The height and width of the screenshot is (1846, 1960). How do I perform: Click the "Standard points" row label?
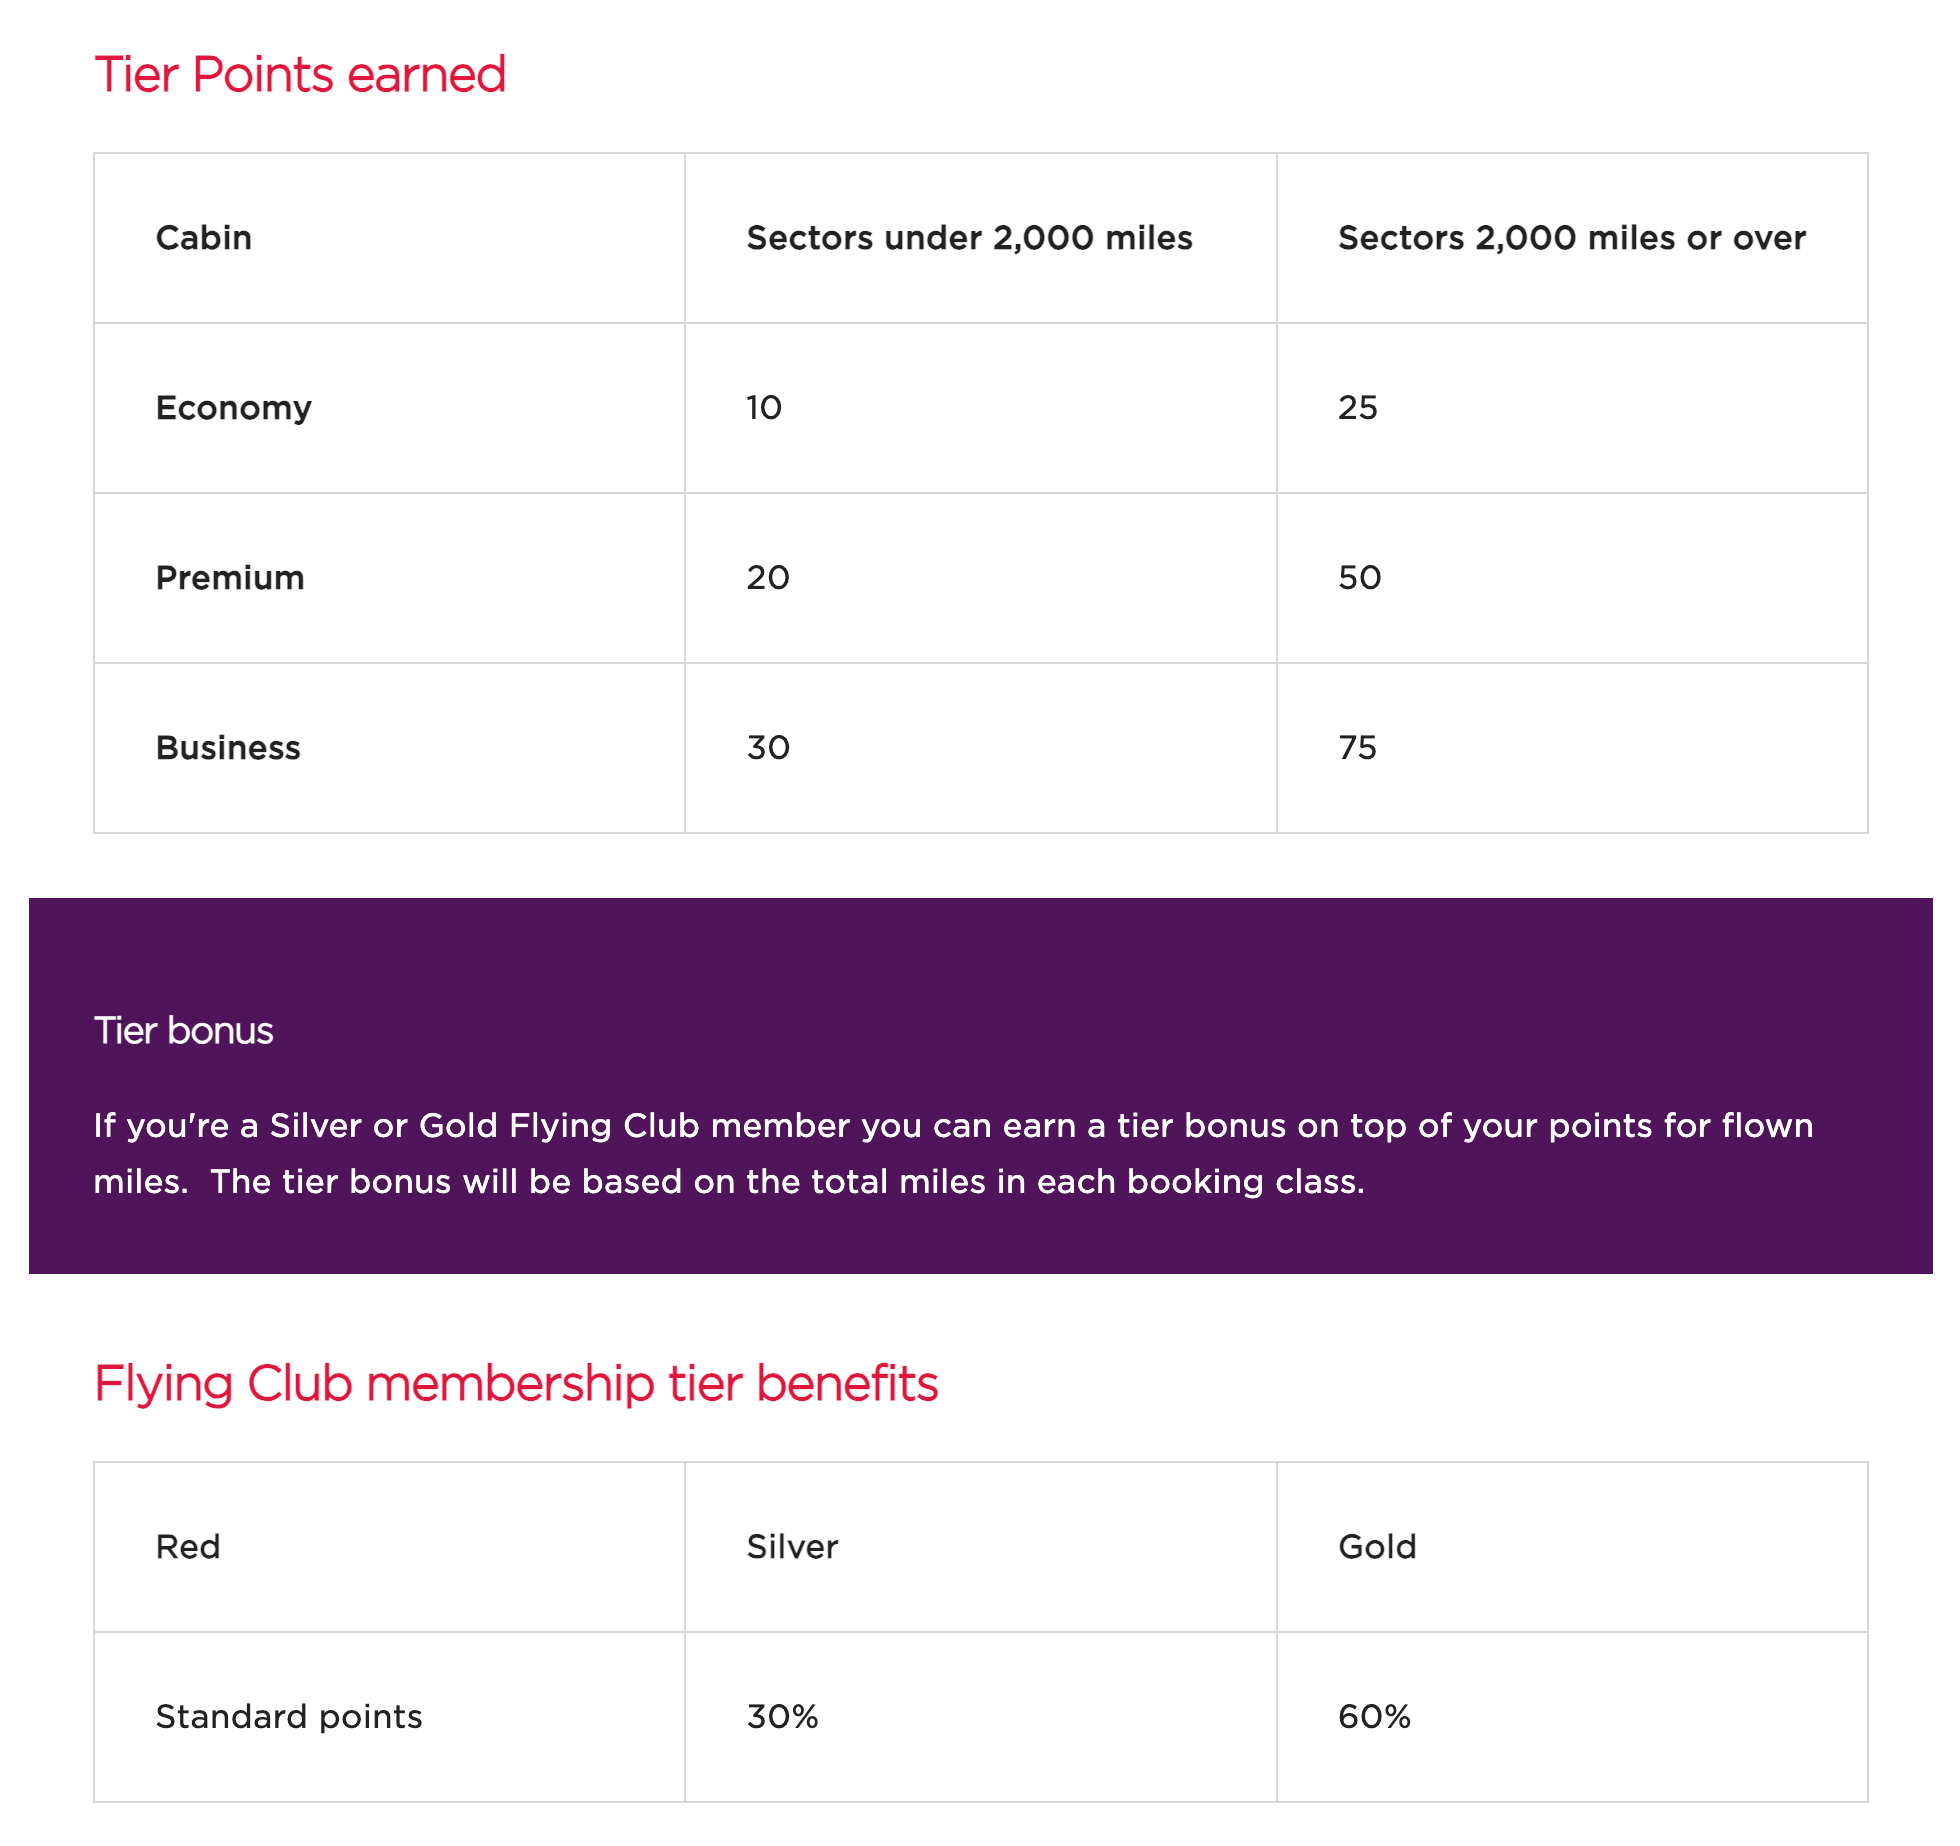[289, 1717]
